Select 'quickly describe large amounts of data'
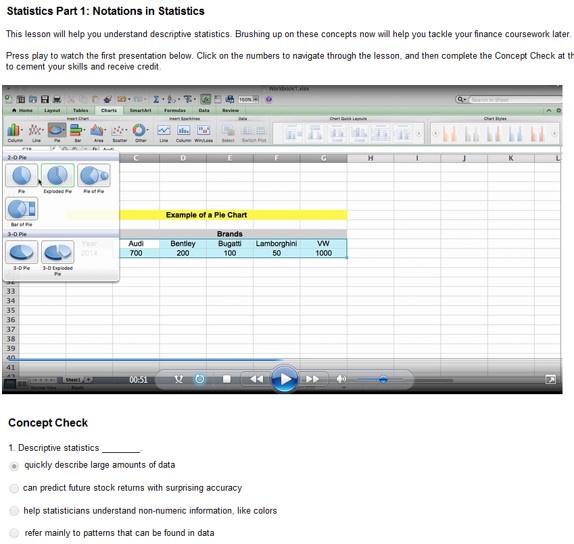Image resolution: width=574 pixels, height=544 pixels. click(x=14, y=466)
